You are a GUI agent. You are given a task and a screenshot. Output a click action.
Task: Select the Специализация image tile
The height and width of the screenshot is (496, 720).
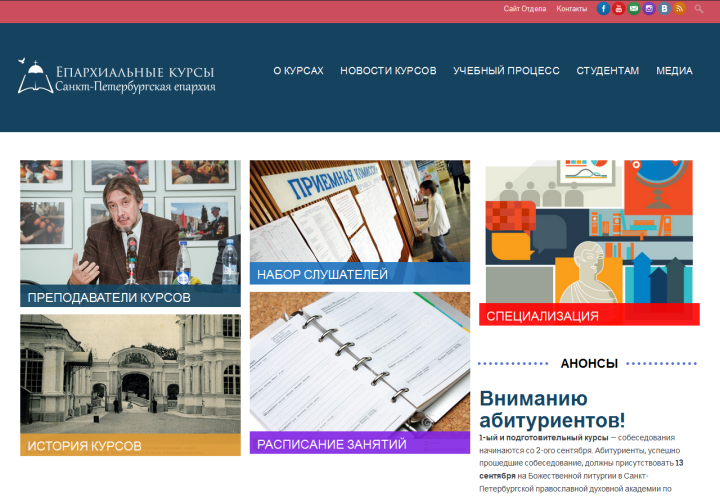(589, 243)
